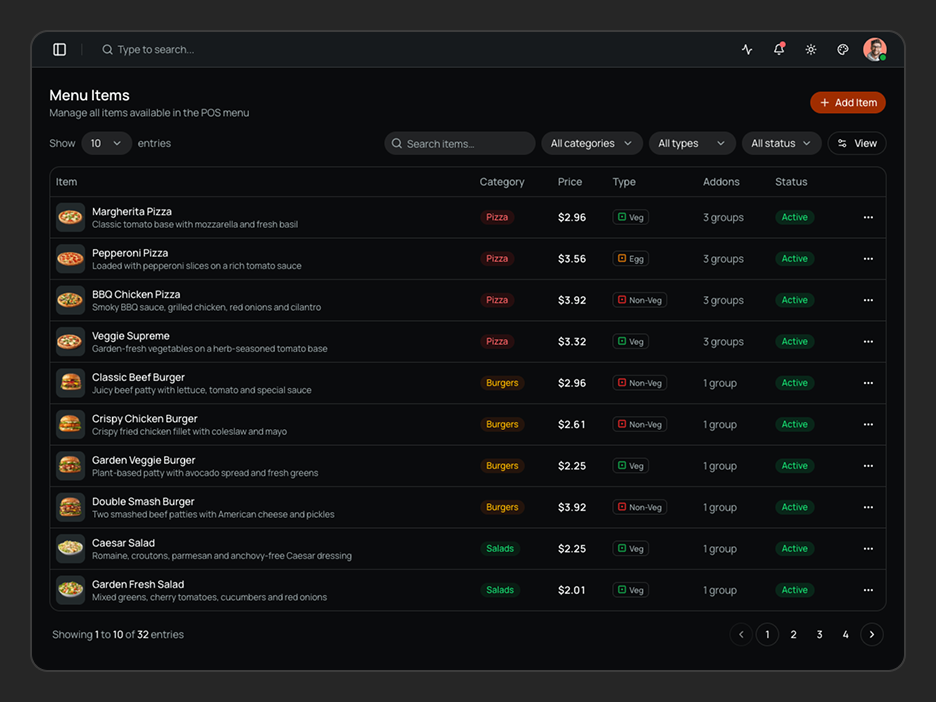Open the color palette theme icon
This screenshot has width=936, height=702.
coord(843,50)
